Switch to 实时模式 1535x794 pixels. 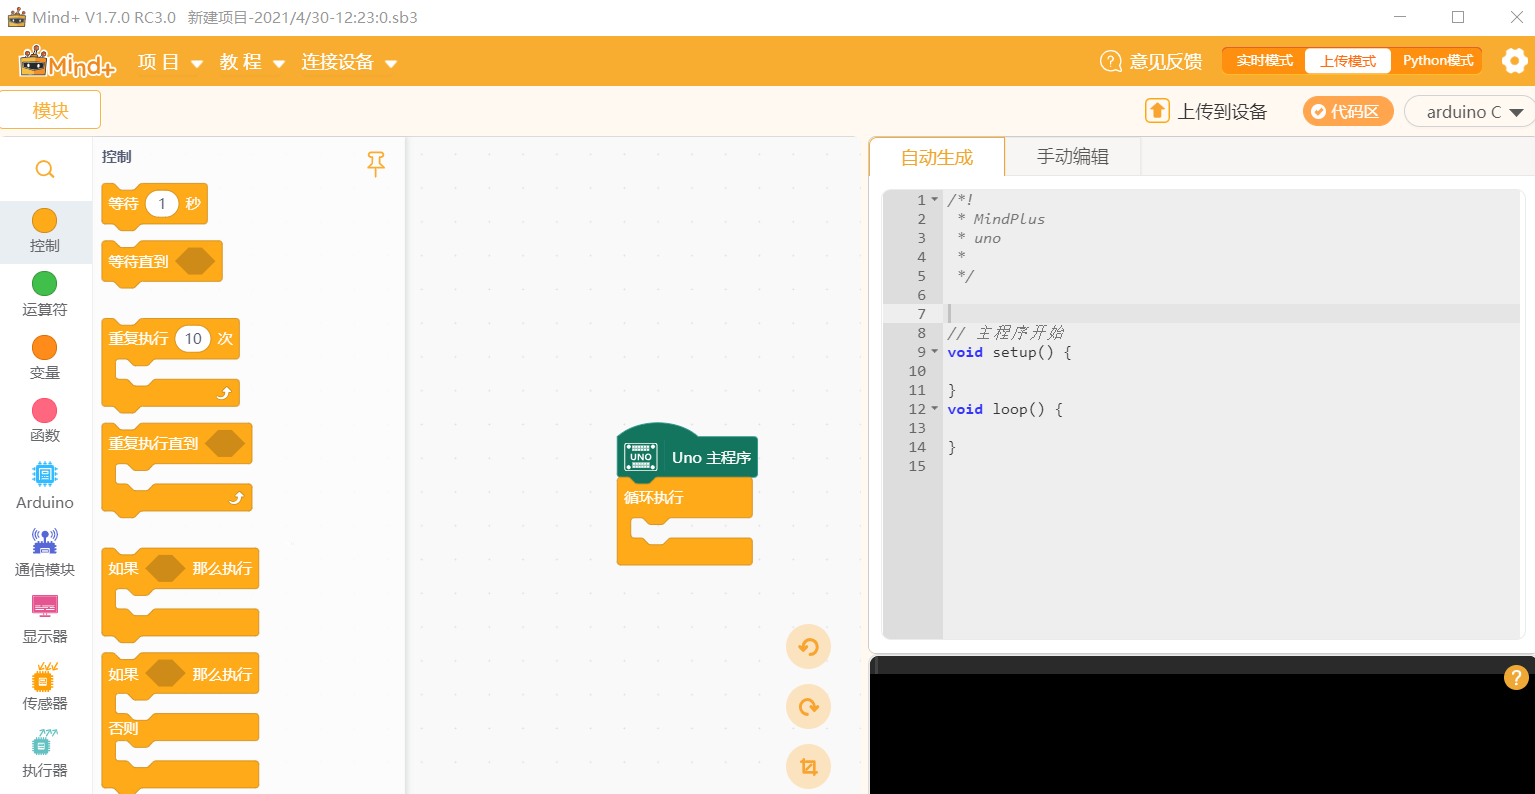[x=1264, y=61]
